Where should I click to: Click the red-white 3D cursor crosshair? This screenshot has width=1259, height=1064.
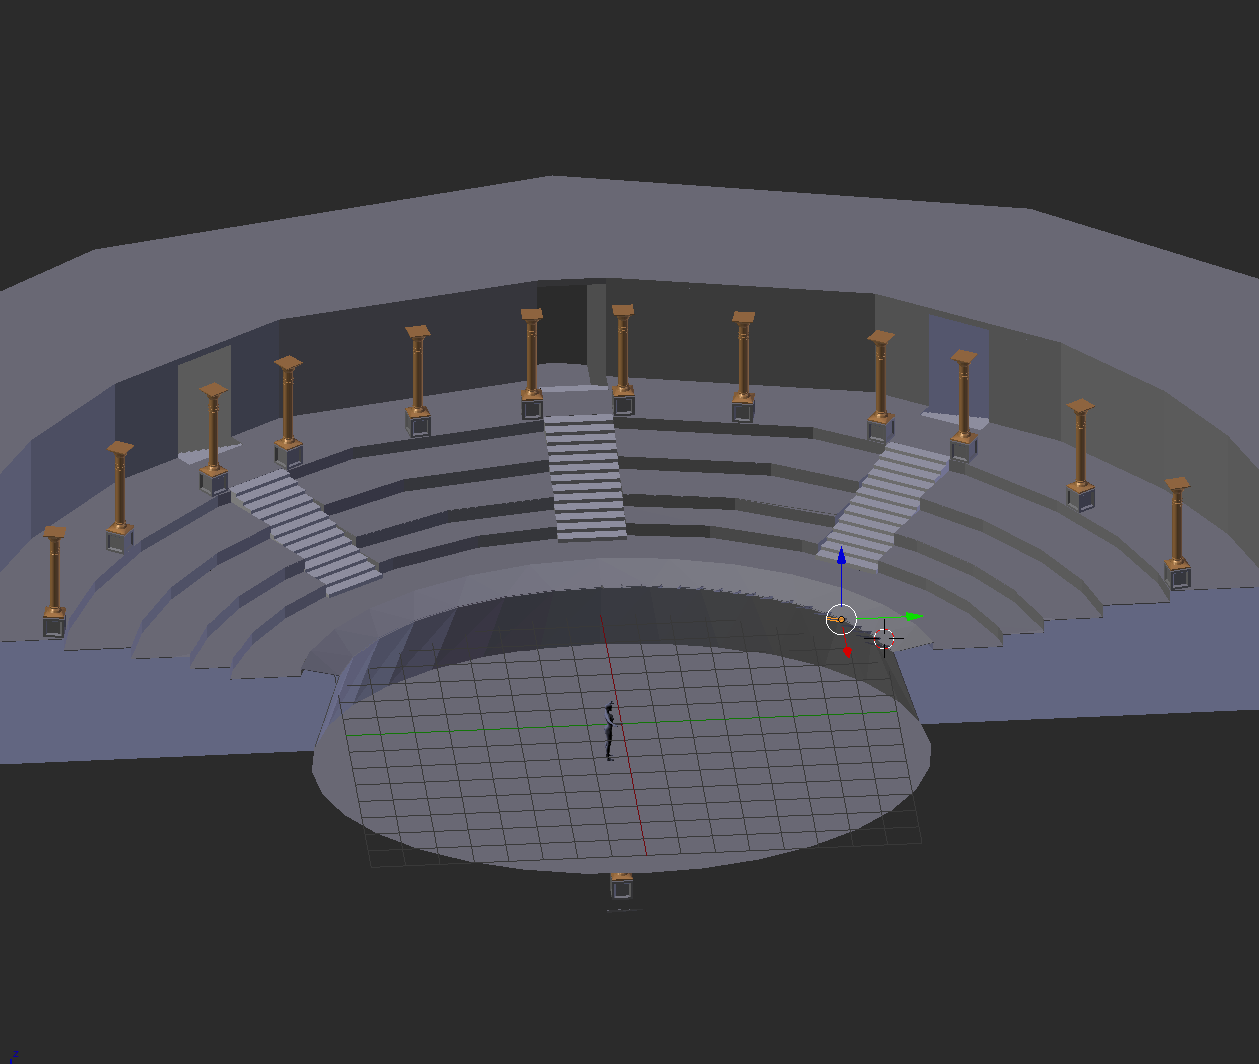[884, 638]
